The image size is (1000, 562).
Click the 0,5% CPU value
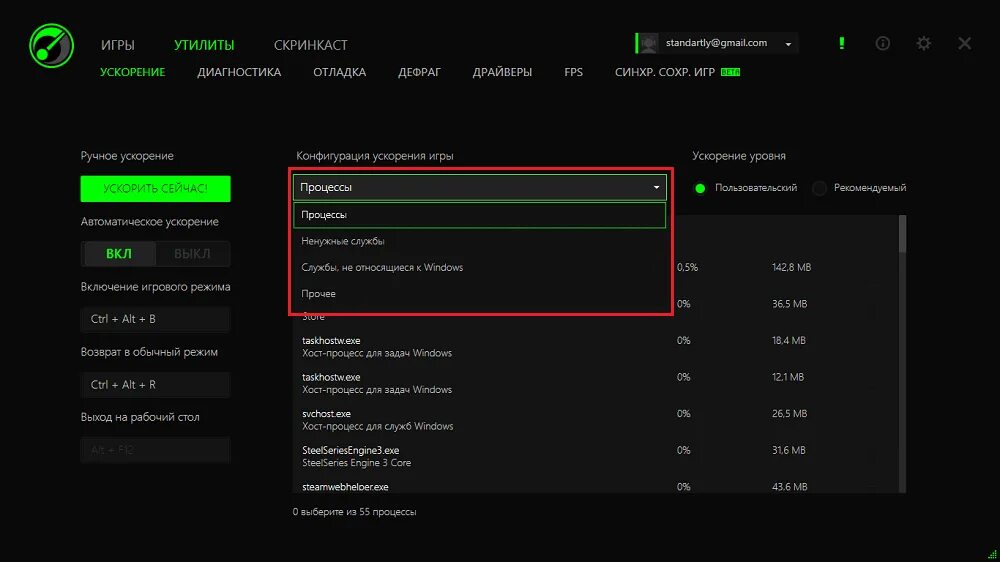pos(688,267)
